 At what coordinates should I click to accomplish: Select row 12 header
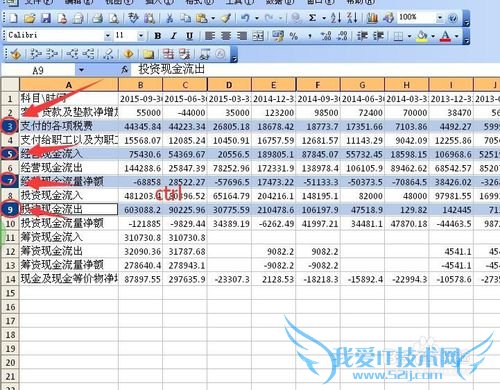coord(10,251)
